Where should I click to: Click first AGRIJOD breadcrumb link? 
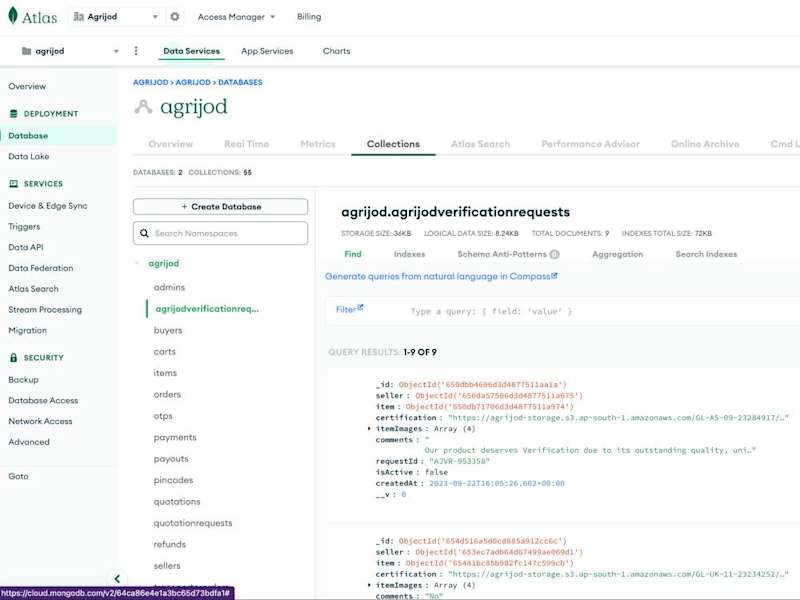(151, 82)
